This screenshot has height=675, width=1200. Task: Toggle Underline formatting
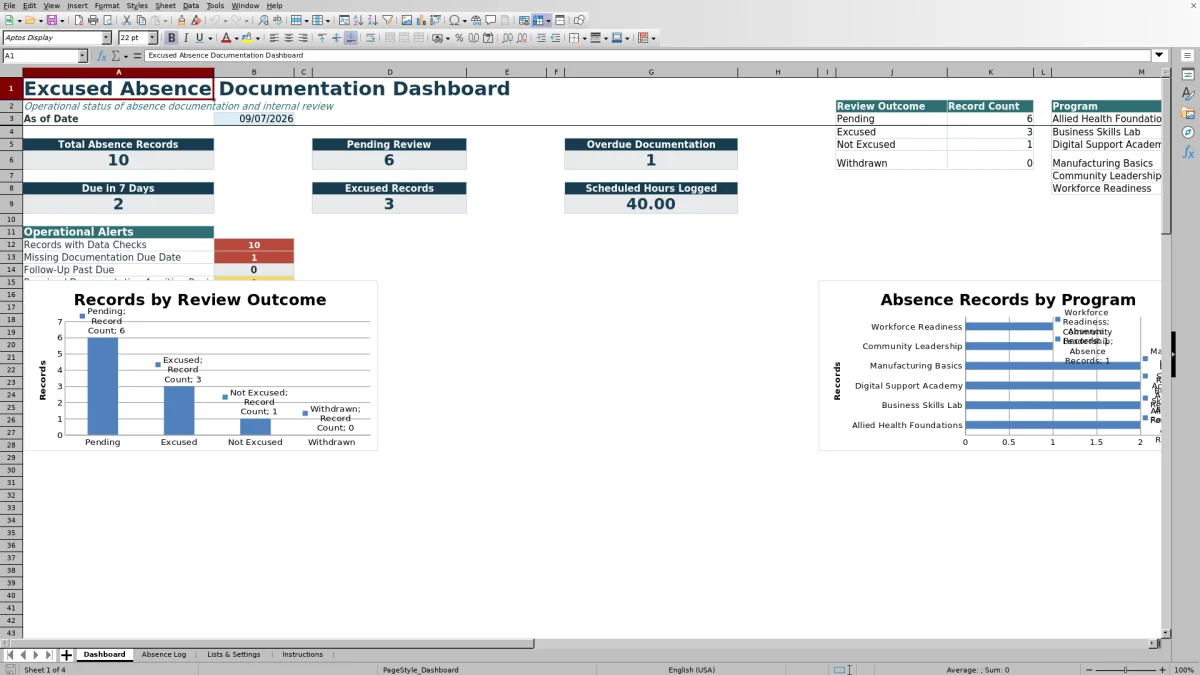200,38
